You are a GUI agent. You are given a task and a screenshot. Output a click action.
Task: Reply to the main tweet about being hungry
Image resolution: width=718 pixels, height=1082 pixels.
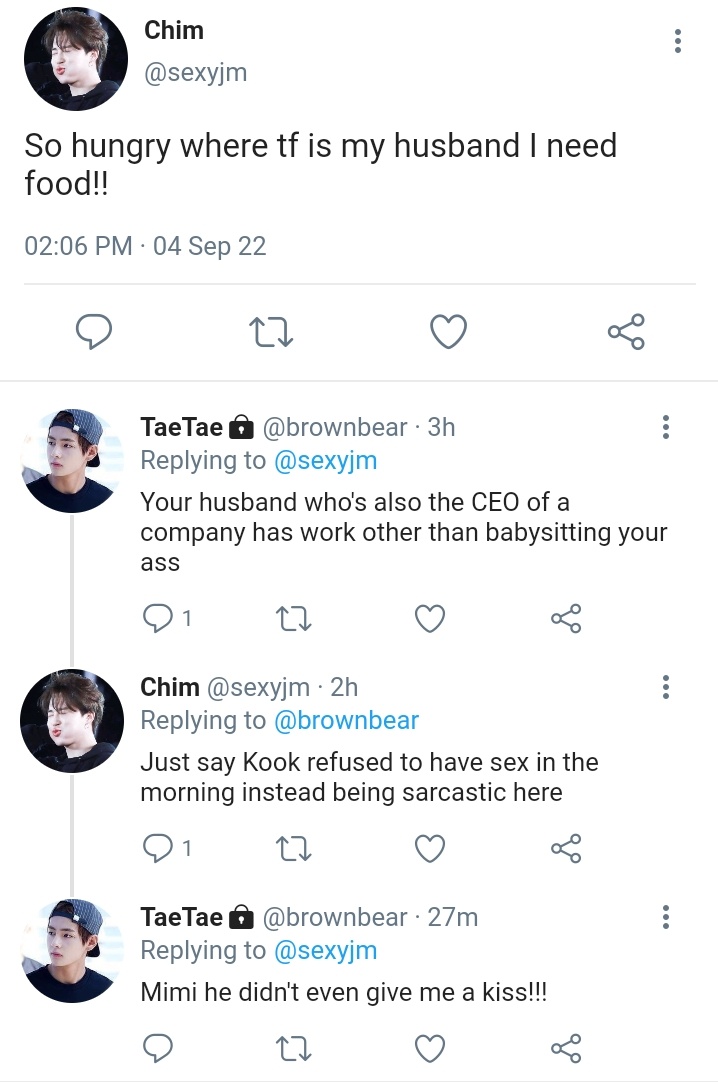click(93, 332)
